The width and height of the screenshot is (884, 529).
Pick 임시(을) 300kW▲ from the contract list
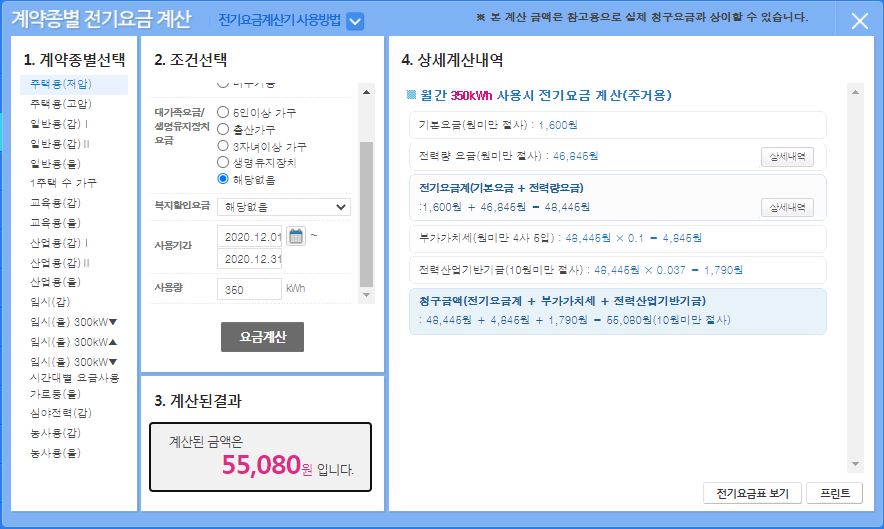click(x=73, y=342)
